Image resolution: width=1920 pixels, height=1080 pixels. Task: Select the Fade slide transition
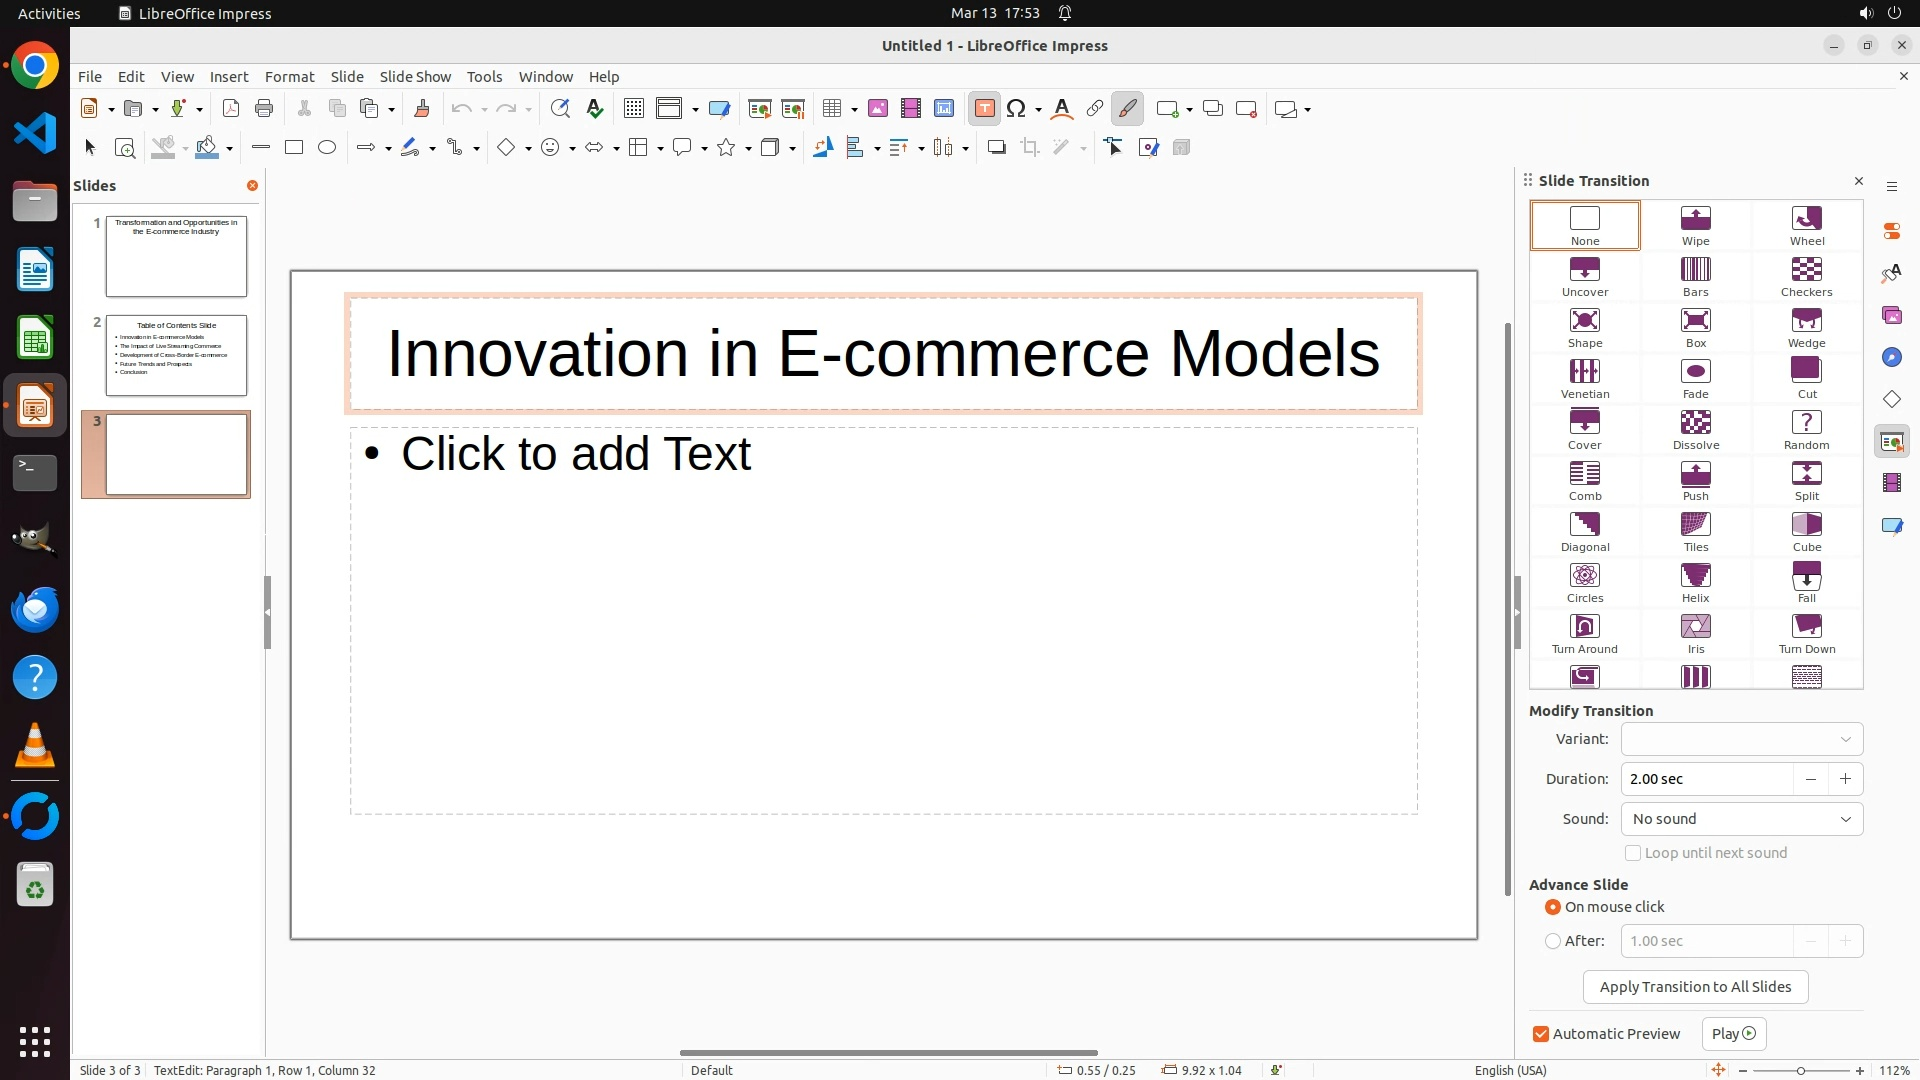1695,379
